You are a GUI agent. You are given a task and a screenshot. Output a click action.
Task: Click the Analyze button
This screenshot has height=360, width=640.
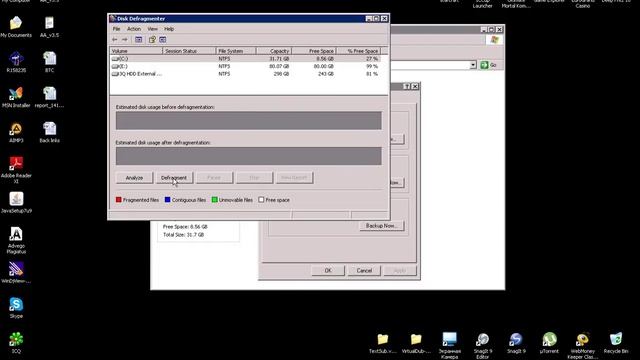tap(134, 178)
